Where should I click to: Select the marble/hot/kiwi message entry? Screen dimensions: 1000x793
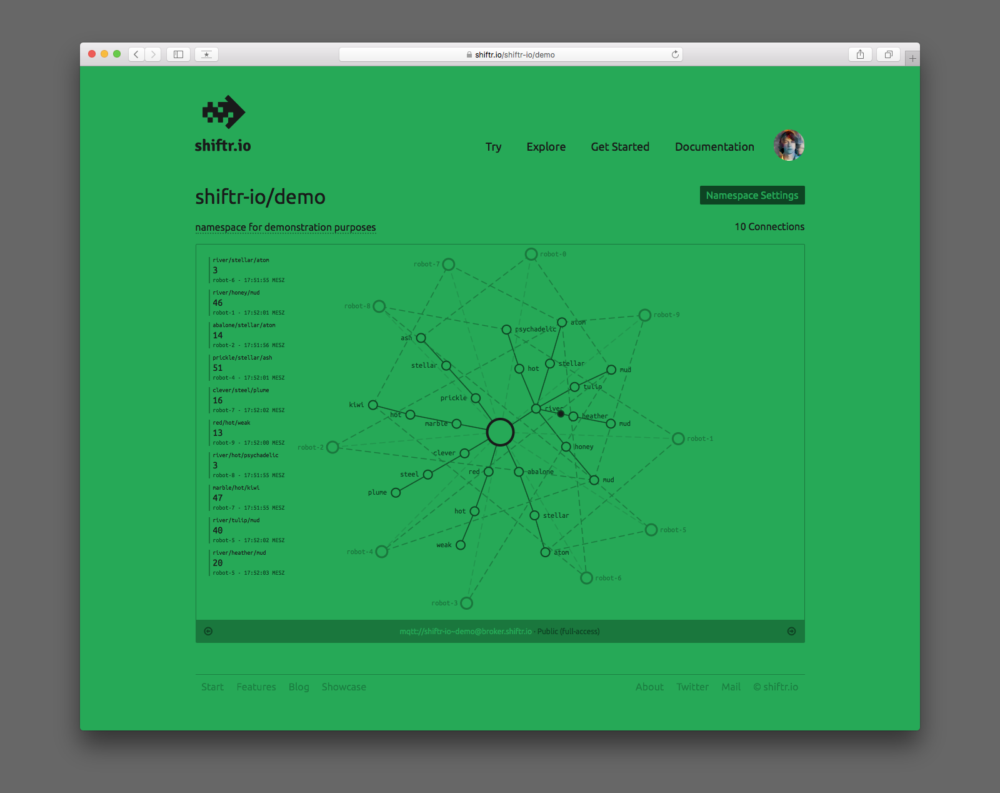tap(248, 498)
